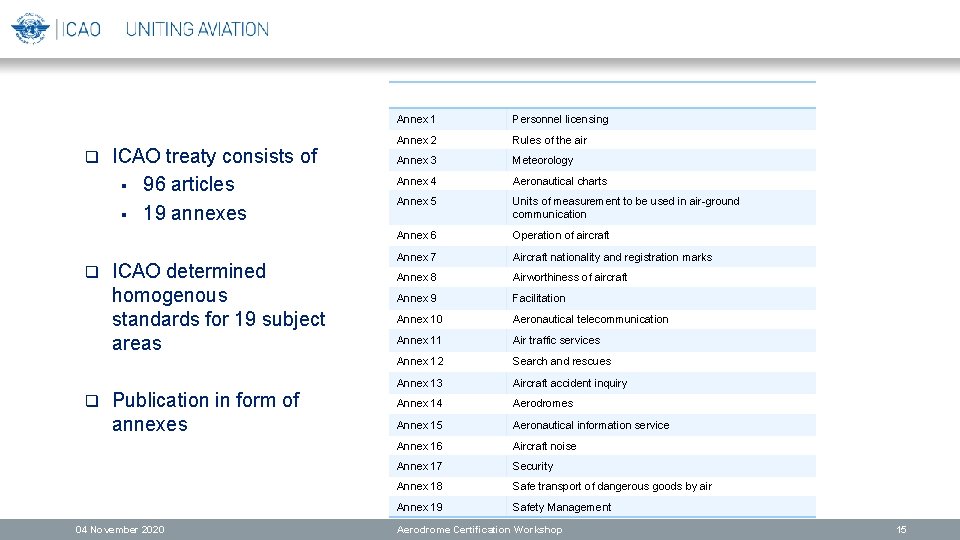Click the 'Annex 7' table cell

pyautogui.click(x=448, y=257)
